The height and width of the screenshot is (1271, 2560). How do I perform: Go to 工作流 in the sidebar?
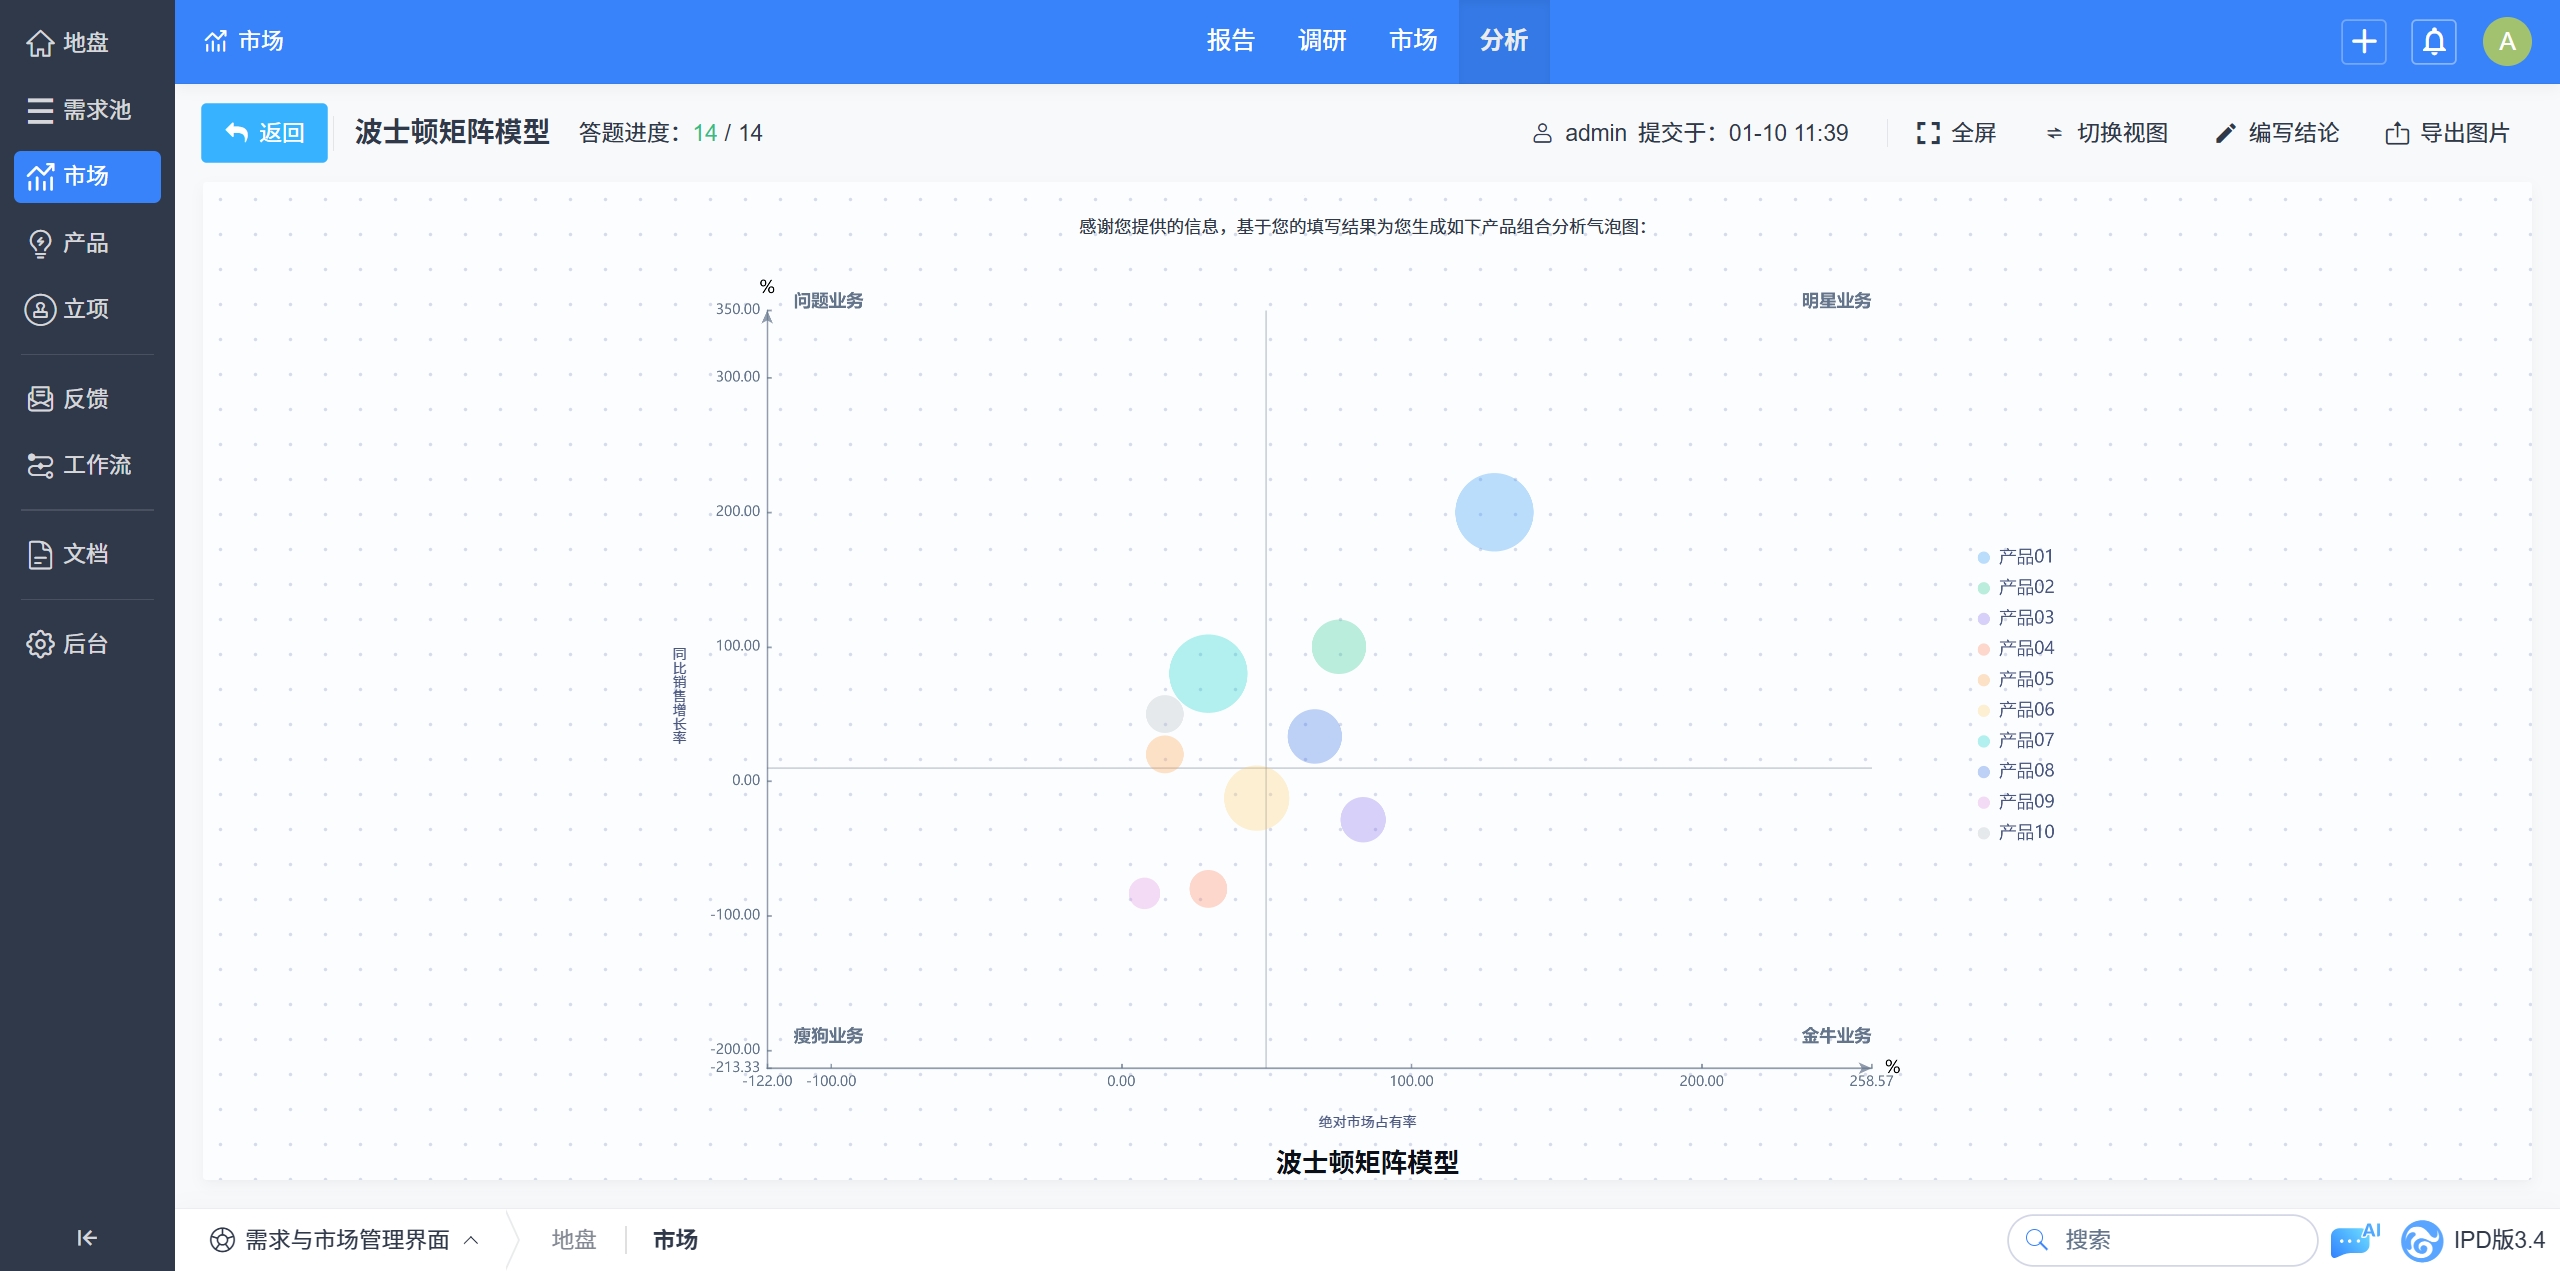click(87, 465)
